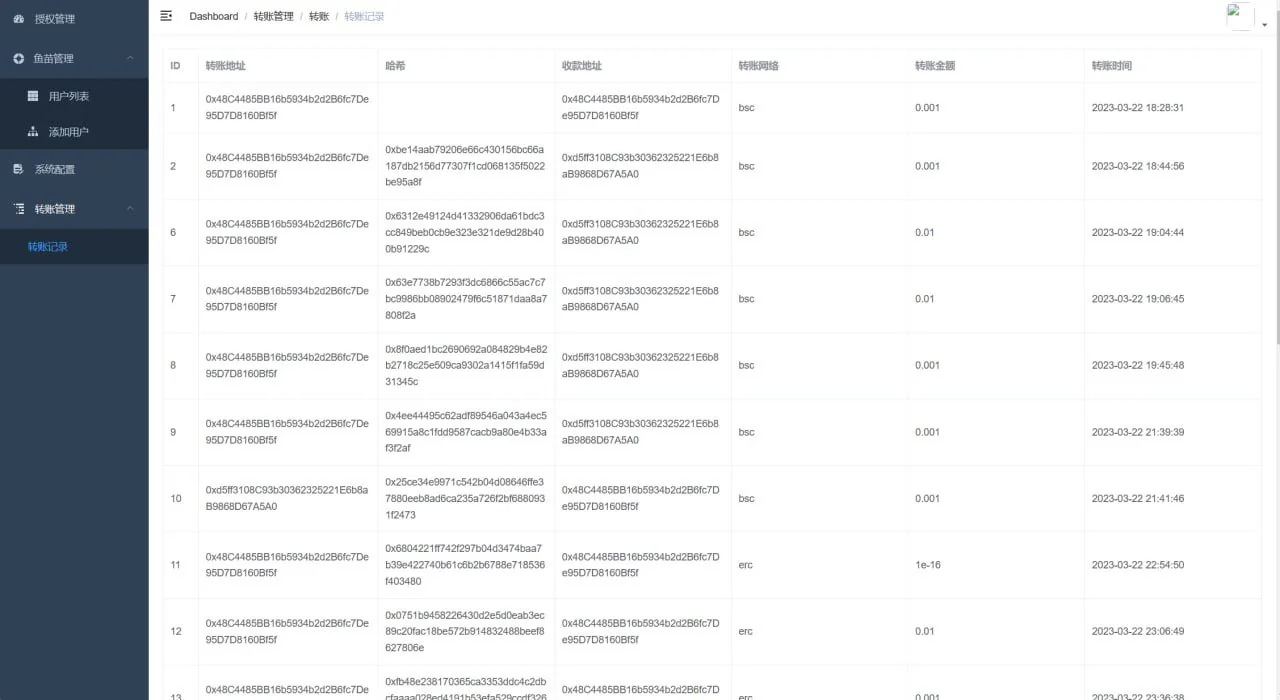Click the 授权管理 dashboard icon
Image resolution: width=1280 pixels, height=700 pixels.
(x=19, y=19)
